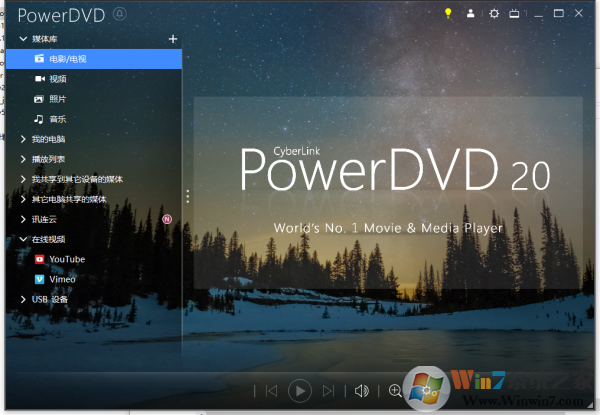Close the PowerDVD window
The image size is (600, 415).
click(579, 13)
